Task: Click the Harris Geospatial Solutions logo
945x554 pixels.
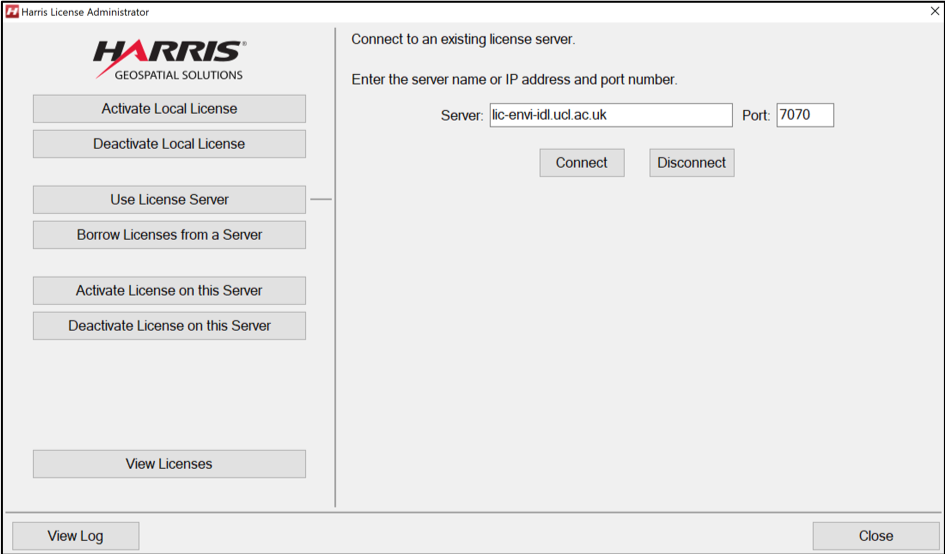Action: pyautogui.click(x=169, y=60)
